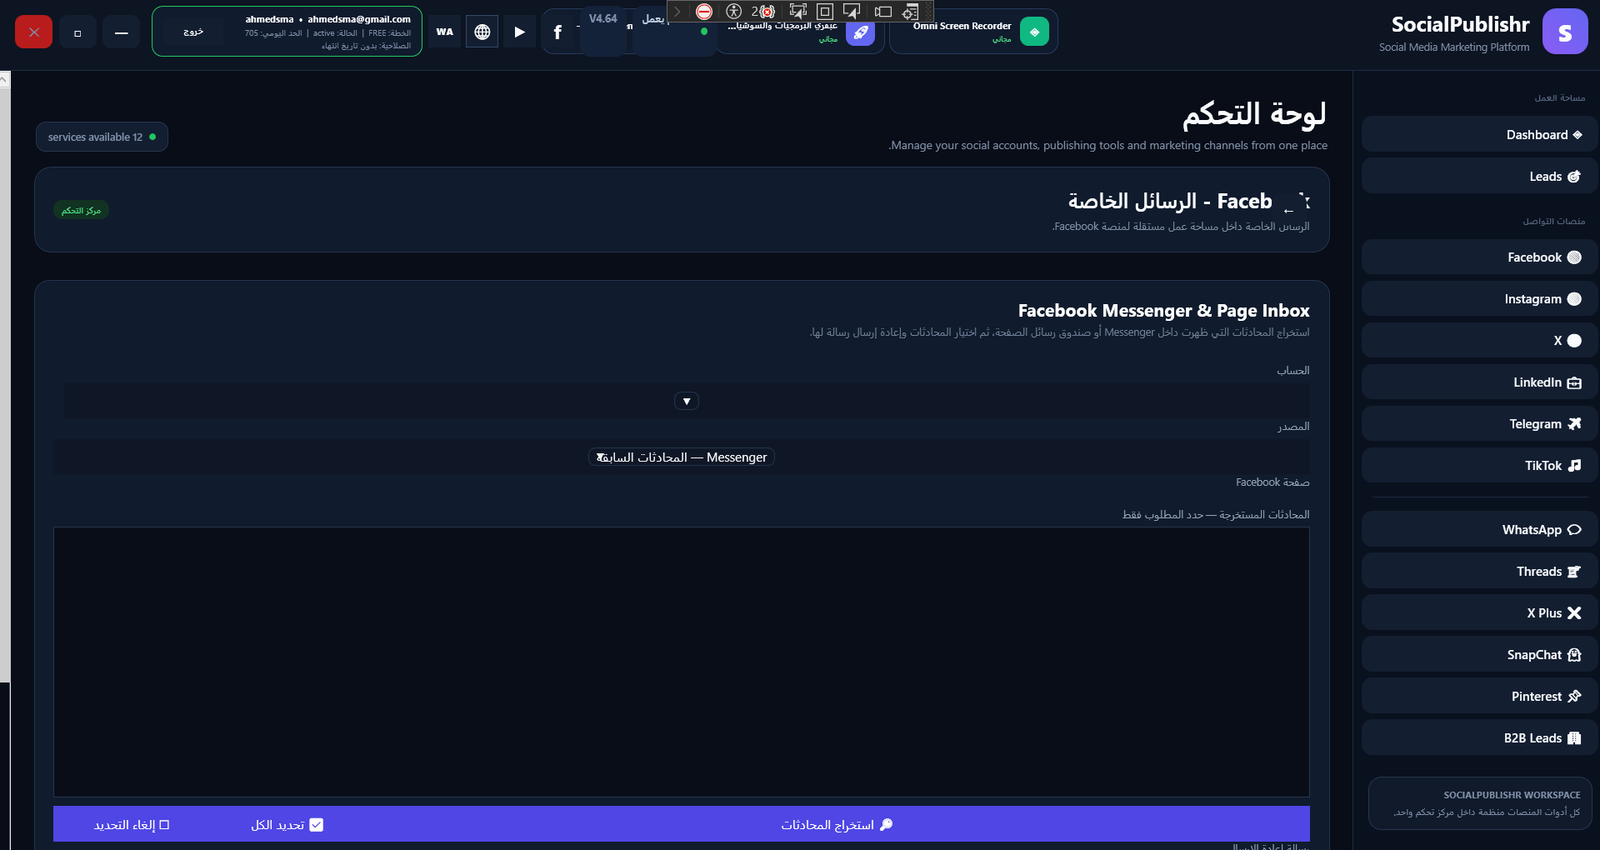The image size is (1600, 850).
Task: Click the WA button in top bar
Action: [x=445, y=32]
